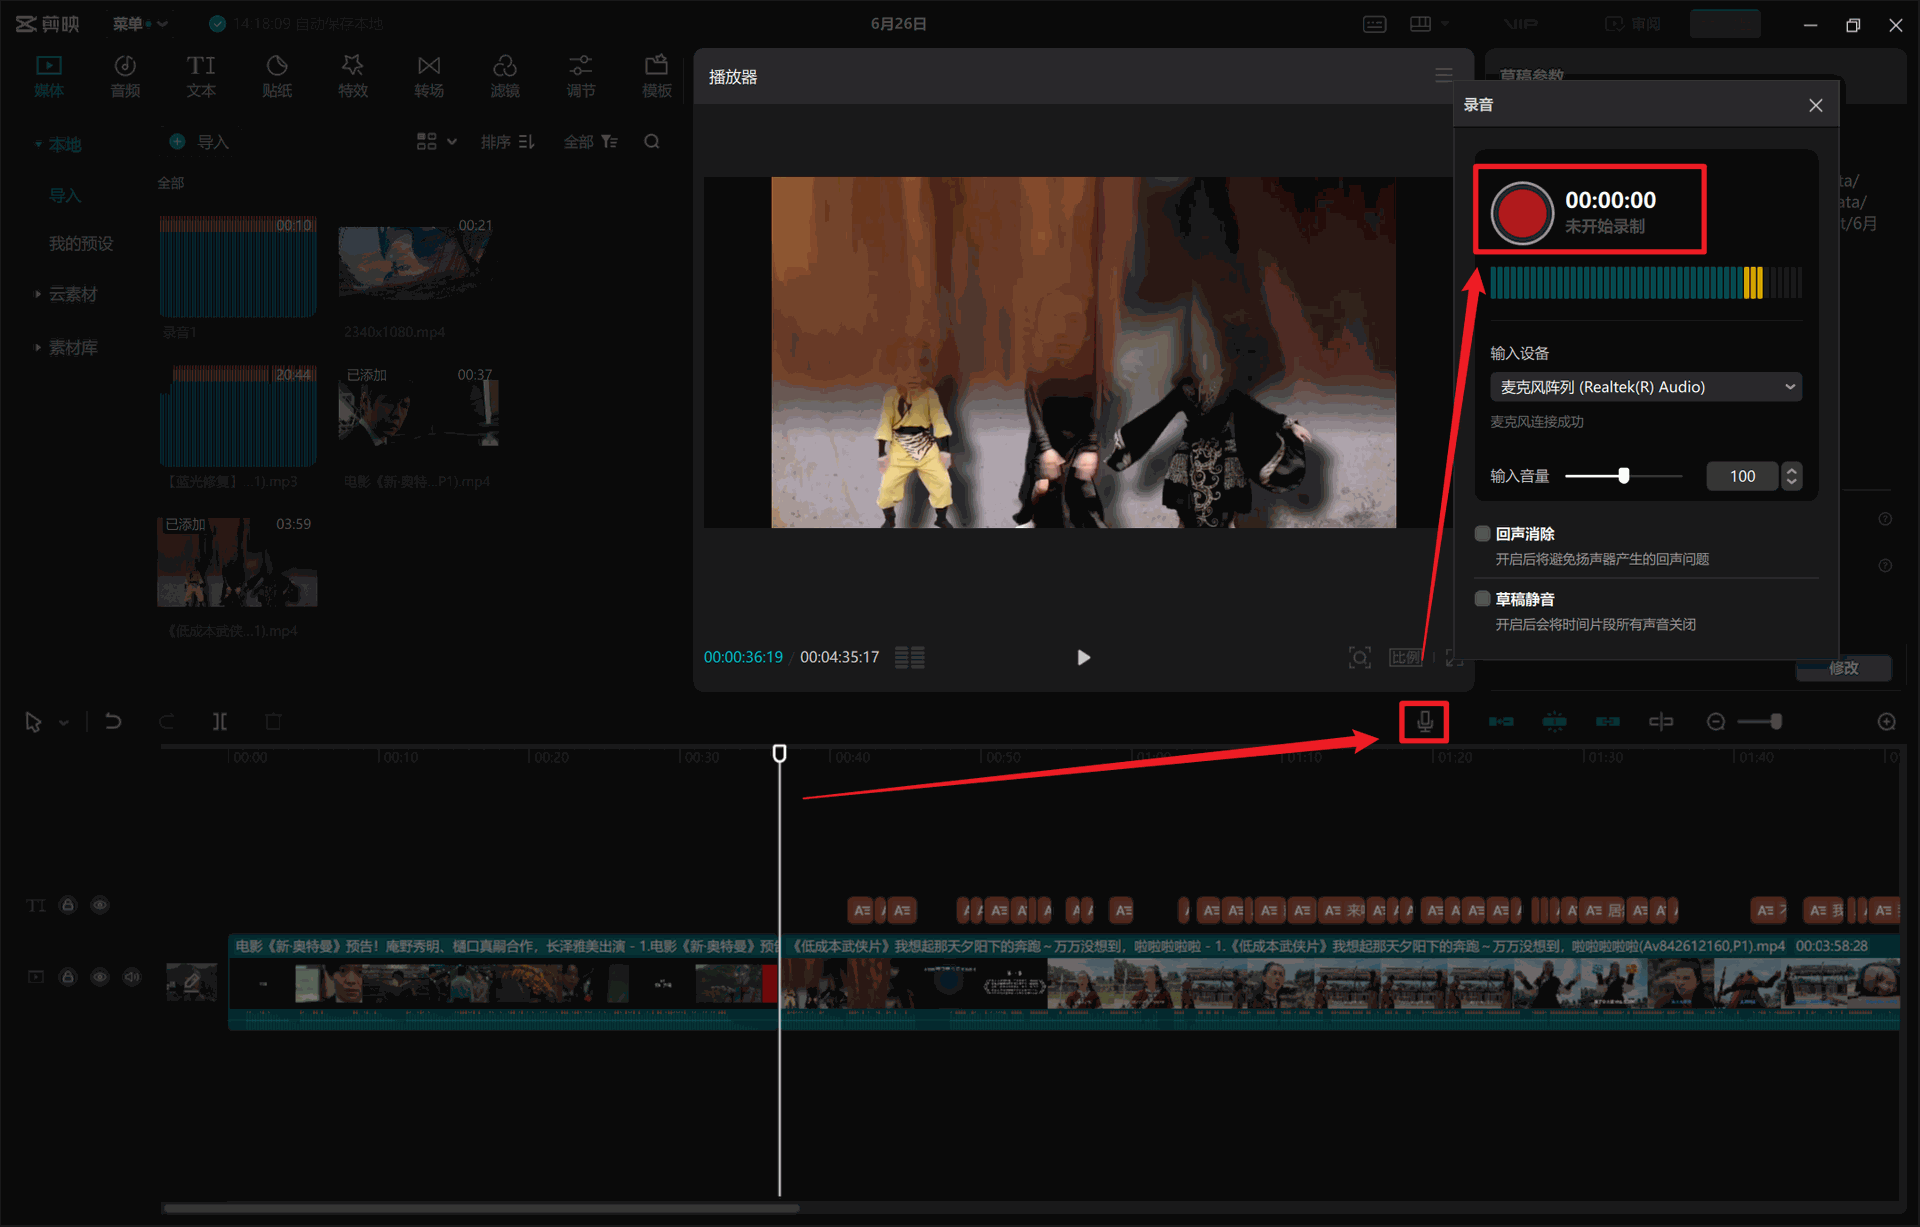Adjust the 输入音量 volume slider handle
This screenshot has height=1227, width=1920.
coord(1624,476)
